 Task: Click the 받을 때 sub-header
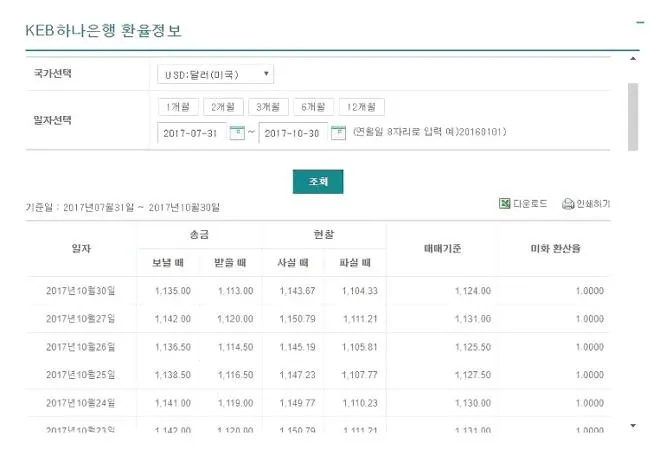tap(230, 263)
